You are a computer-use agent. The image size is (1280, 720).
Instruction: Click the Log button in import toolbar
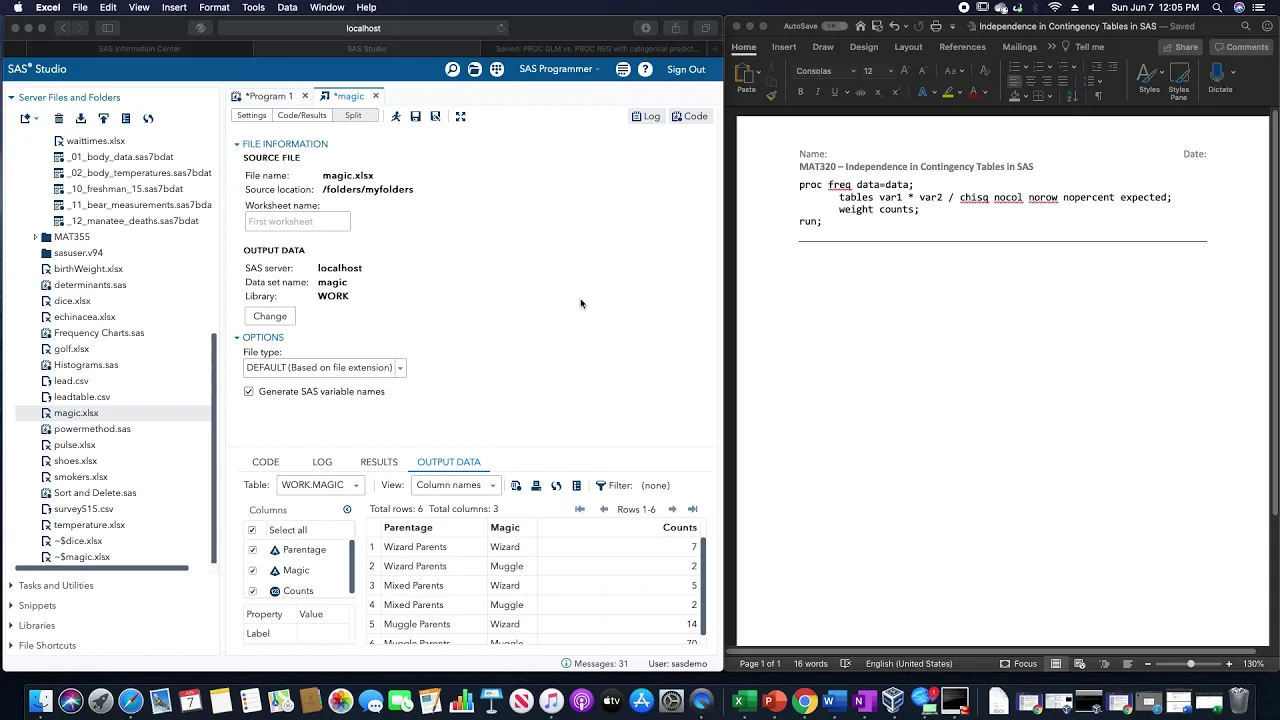[x=646, y=116]
